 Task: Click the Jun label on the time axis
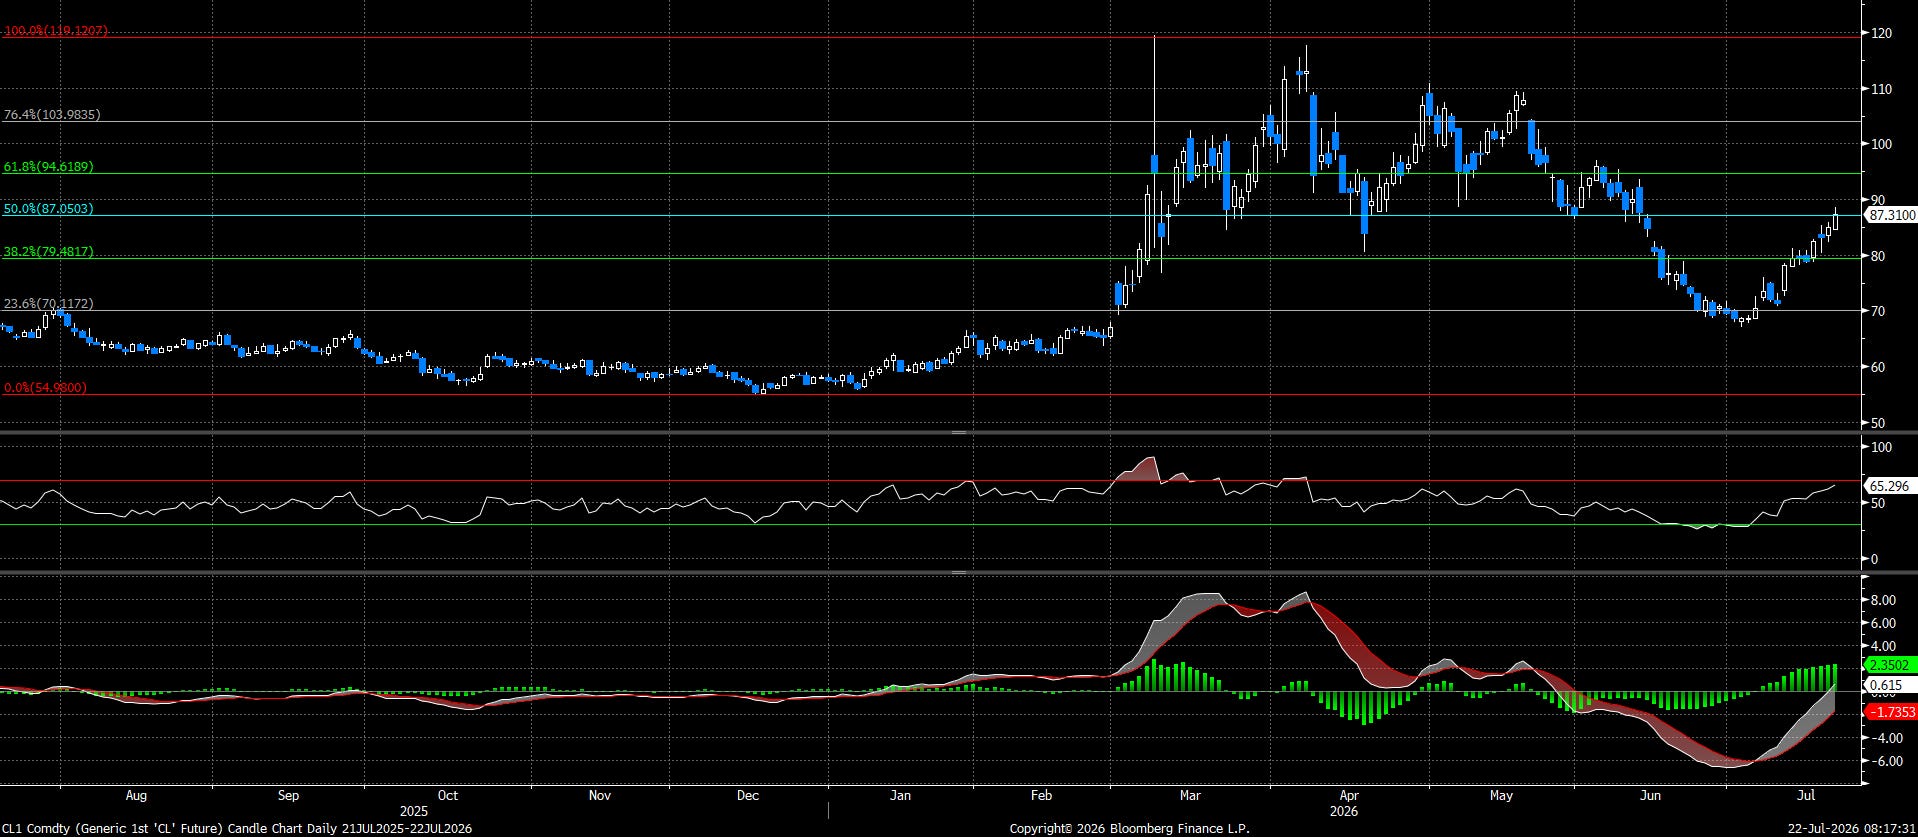coord(1651,796)
